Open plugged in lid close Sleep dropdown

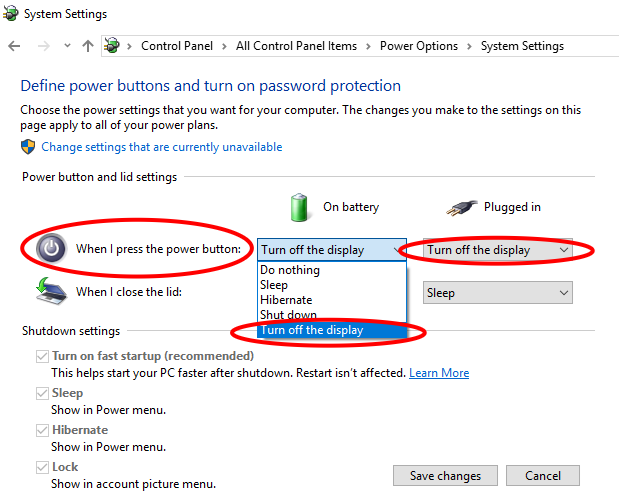pos(497,292)
